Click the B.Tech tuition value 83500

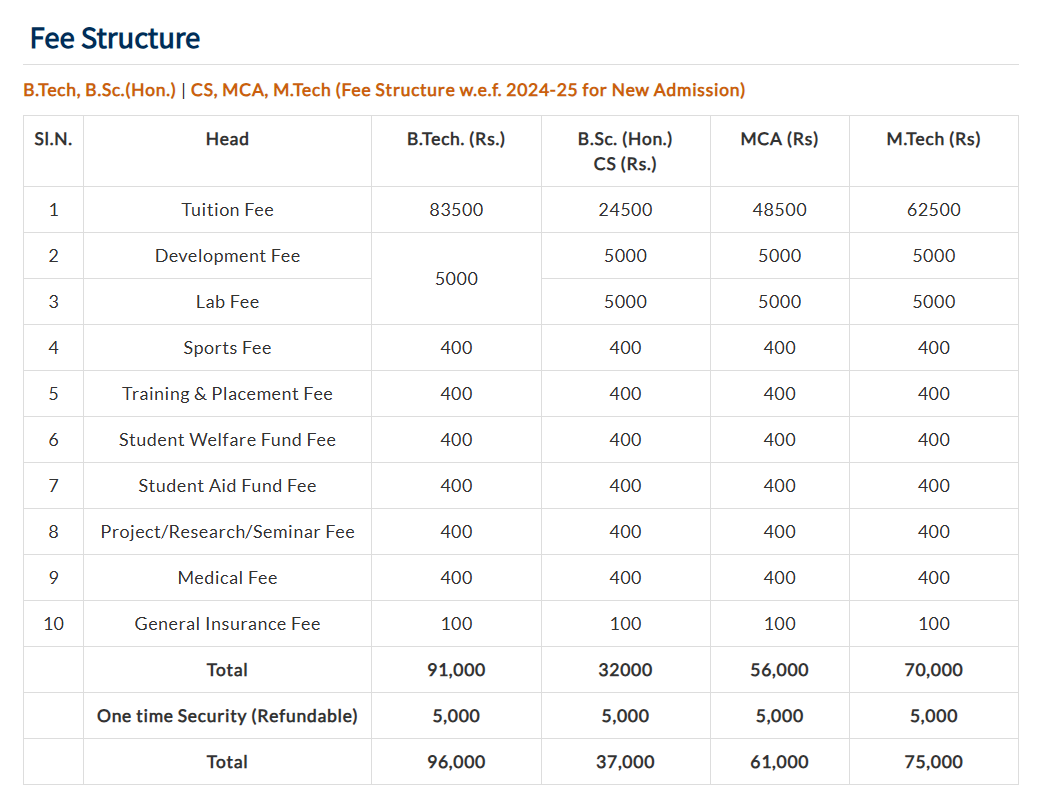[456, 210]
